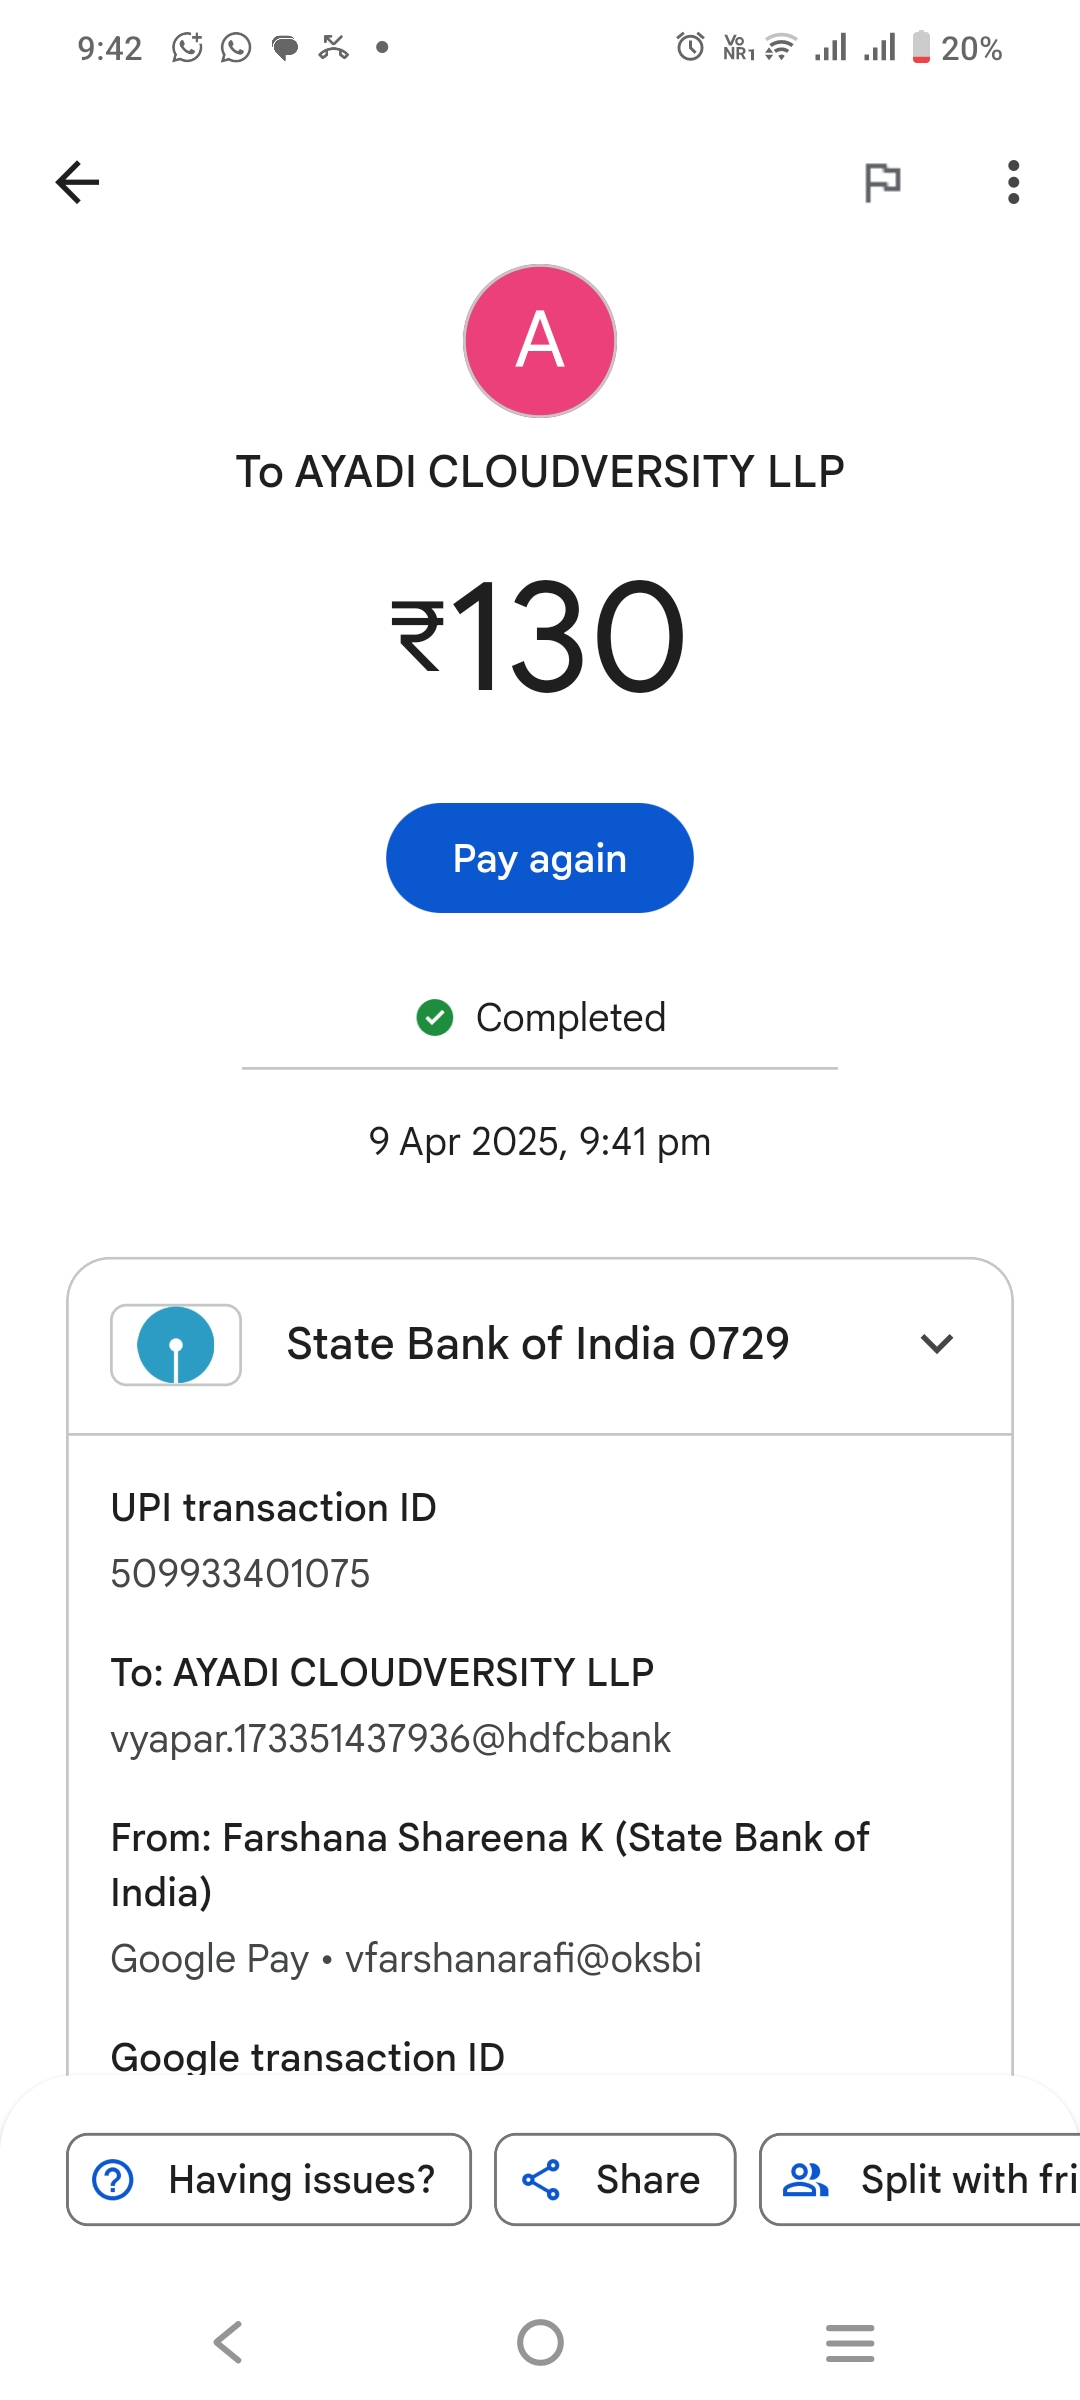Viewport: 1080px width, 2400px height.
Task: Tap the back arrow at top left
Action: pyautogui.click(x=77, y=182)
